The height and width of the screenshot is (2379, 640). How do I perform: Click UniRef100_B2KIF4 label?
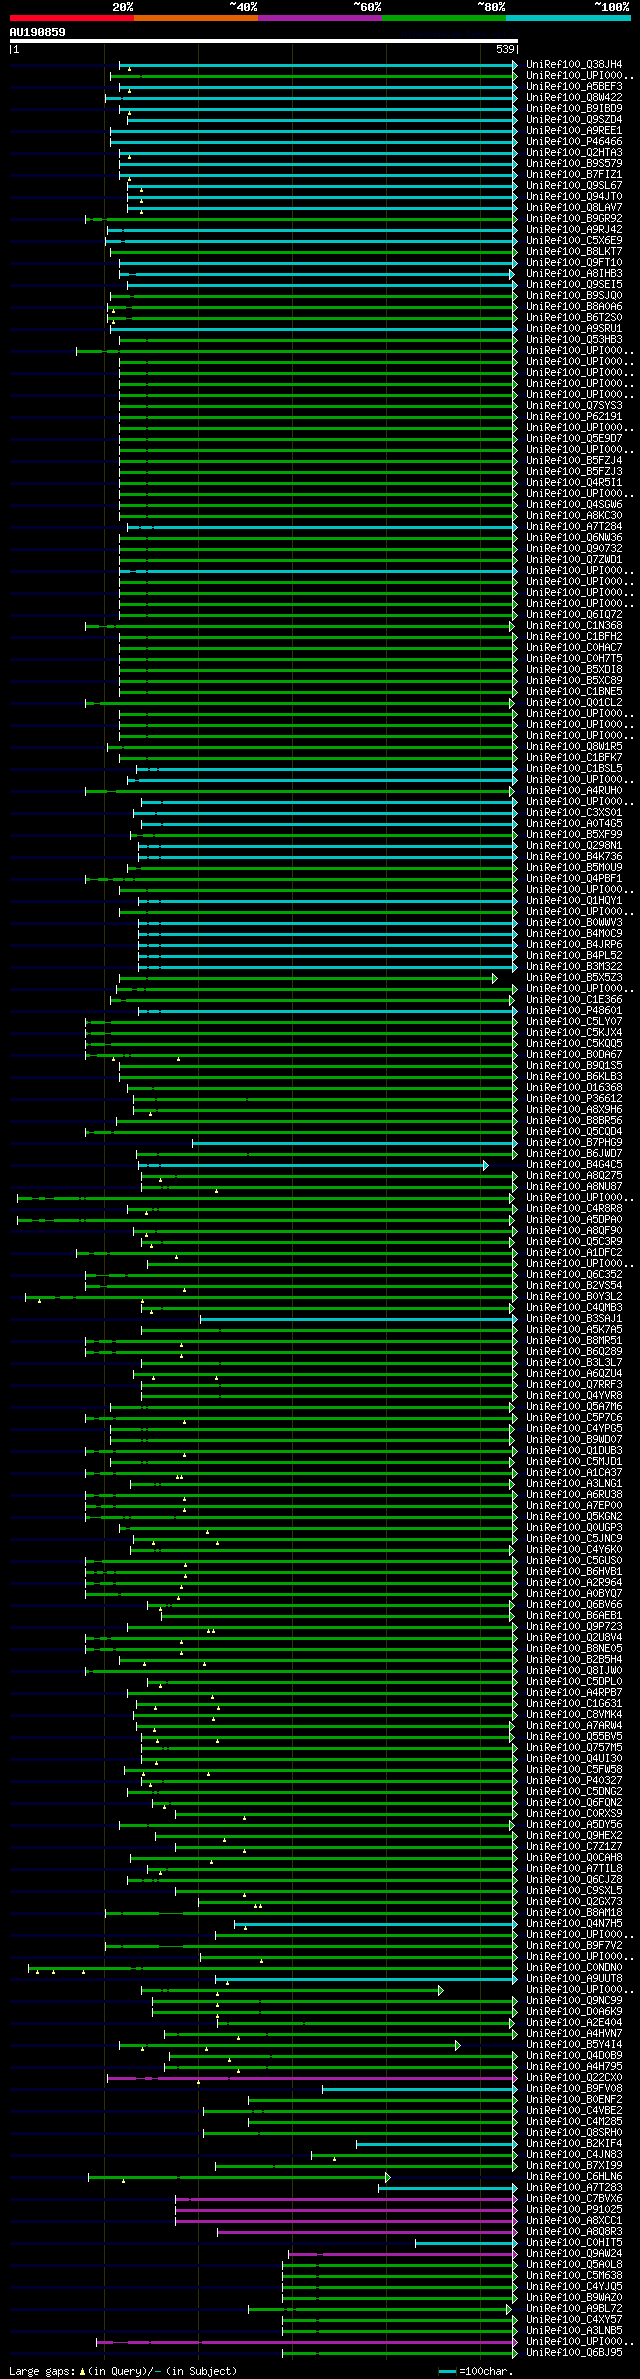pos(574,2144)
